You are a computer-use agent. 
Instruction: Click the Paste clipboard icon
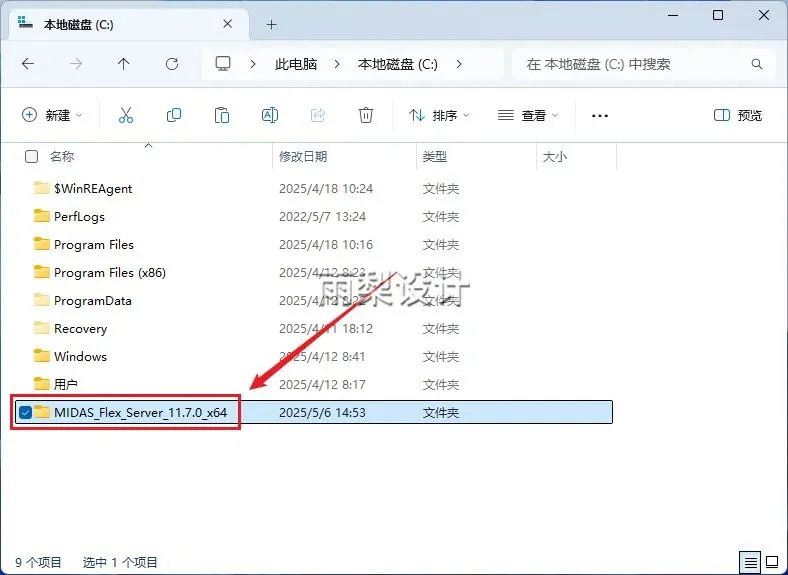(x=222, y=115)
